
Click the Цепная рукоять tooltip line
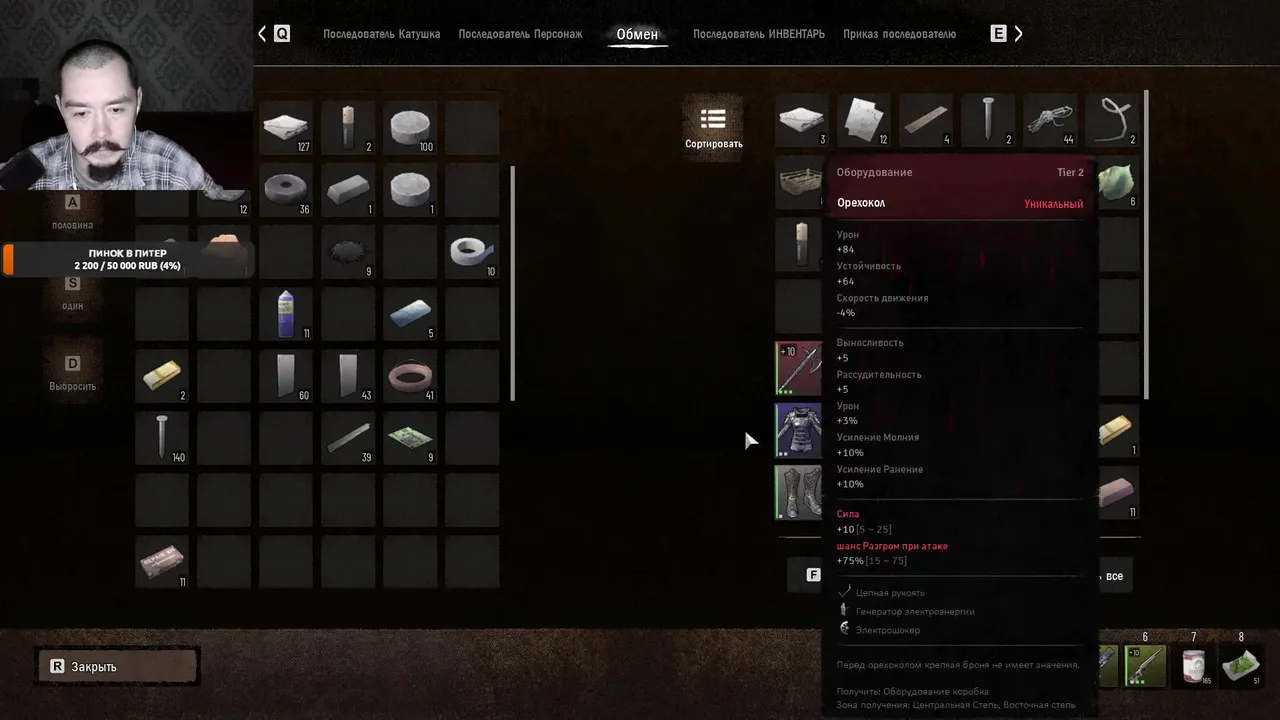[x=890, y=593]
